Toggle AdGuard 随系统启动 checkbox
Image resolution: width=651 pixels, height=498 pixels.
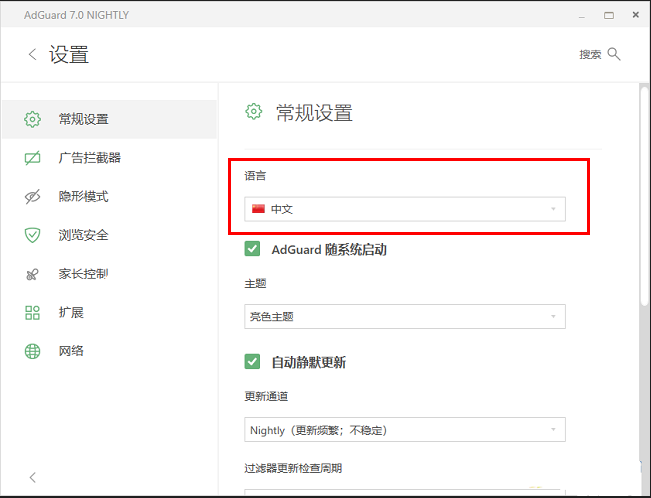click(x=253, y=249)
